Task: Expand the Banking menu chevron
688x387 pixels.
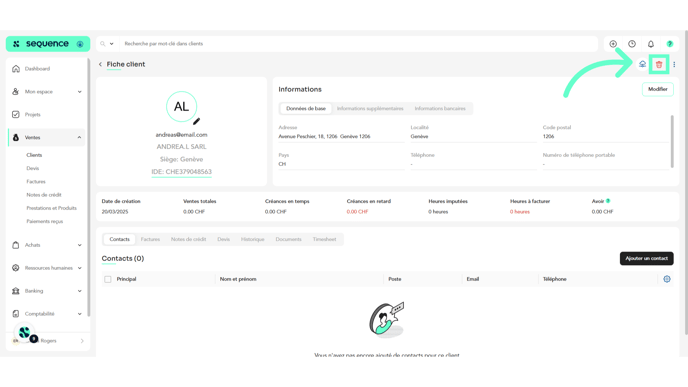Action: 79,291
